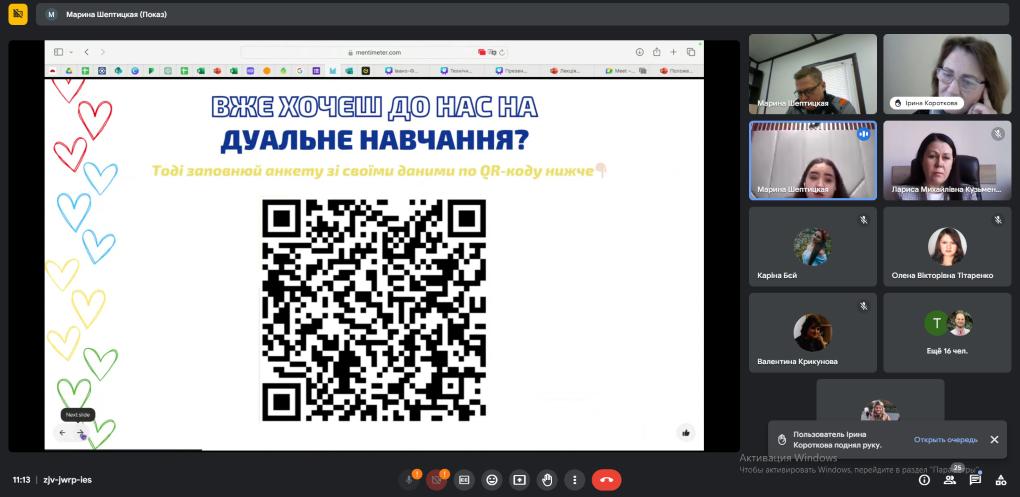Switch to the "Лекція..." Safari tab
Viewport: 1020px width, 497px height.
click(x=567, y=70)
